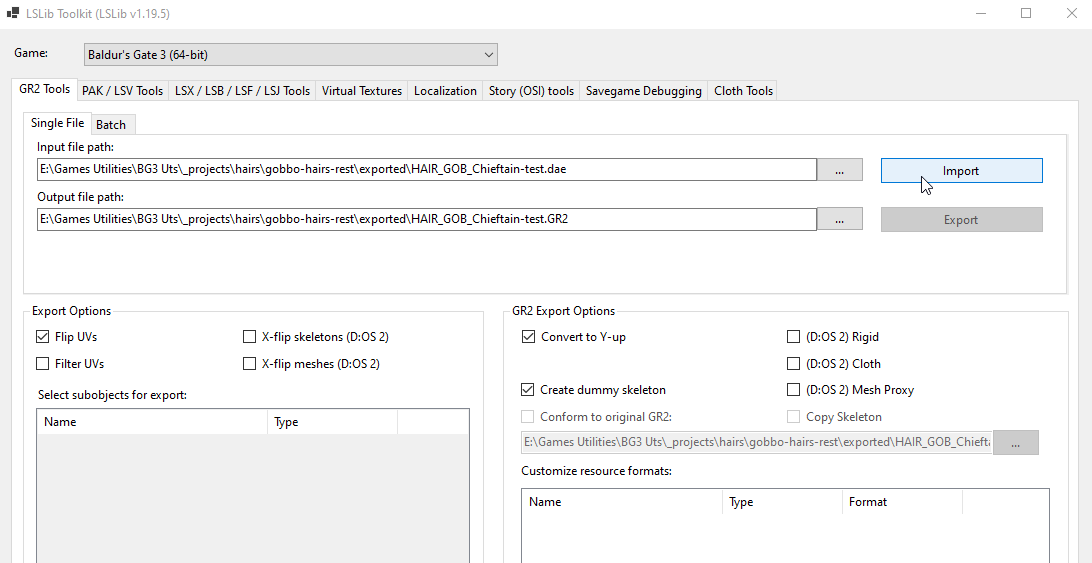Click the output file path field
This screenshot has width=1092, height=563.
click(426, 219)
